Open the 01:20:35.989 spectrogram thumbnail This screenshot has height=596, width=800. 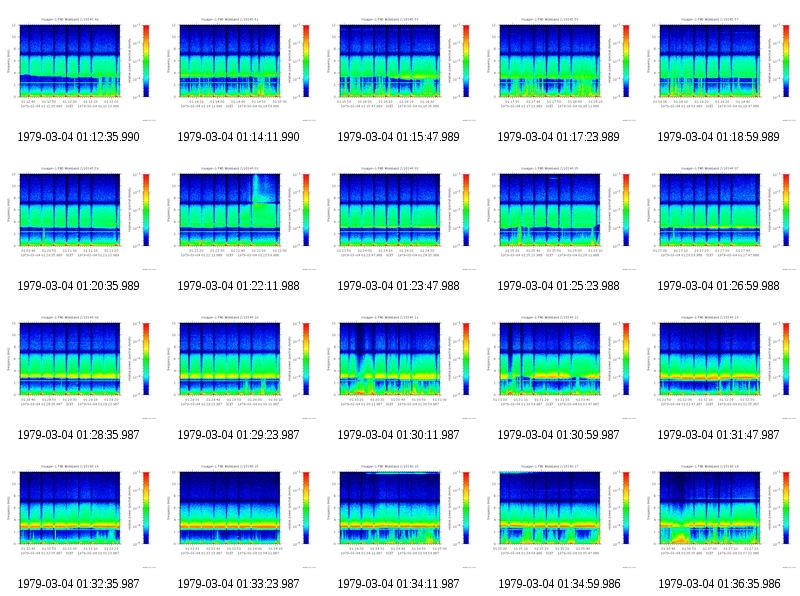point(79,217)
